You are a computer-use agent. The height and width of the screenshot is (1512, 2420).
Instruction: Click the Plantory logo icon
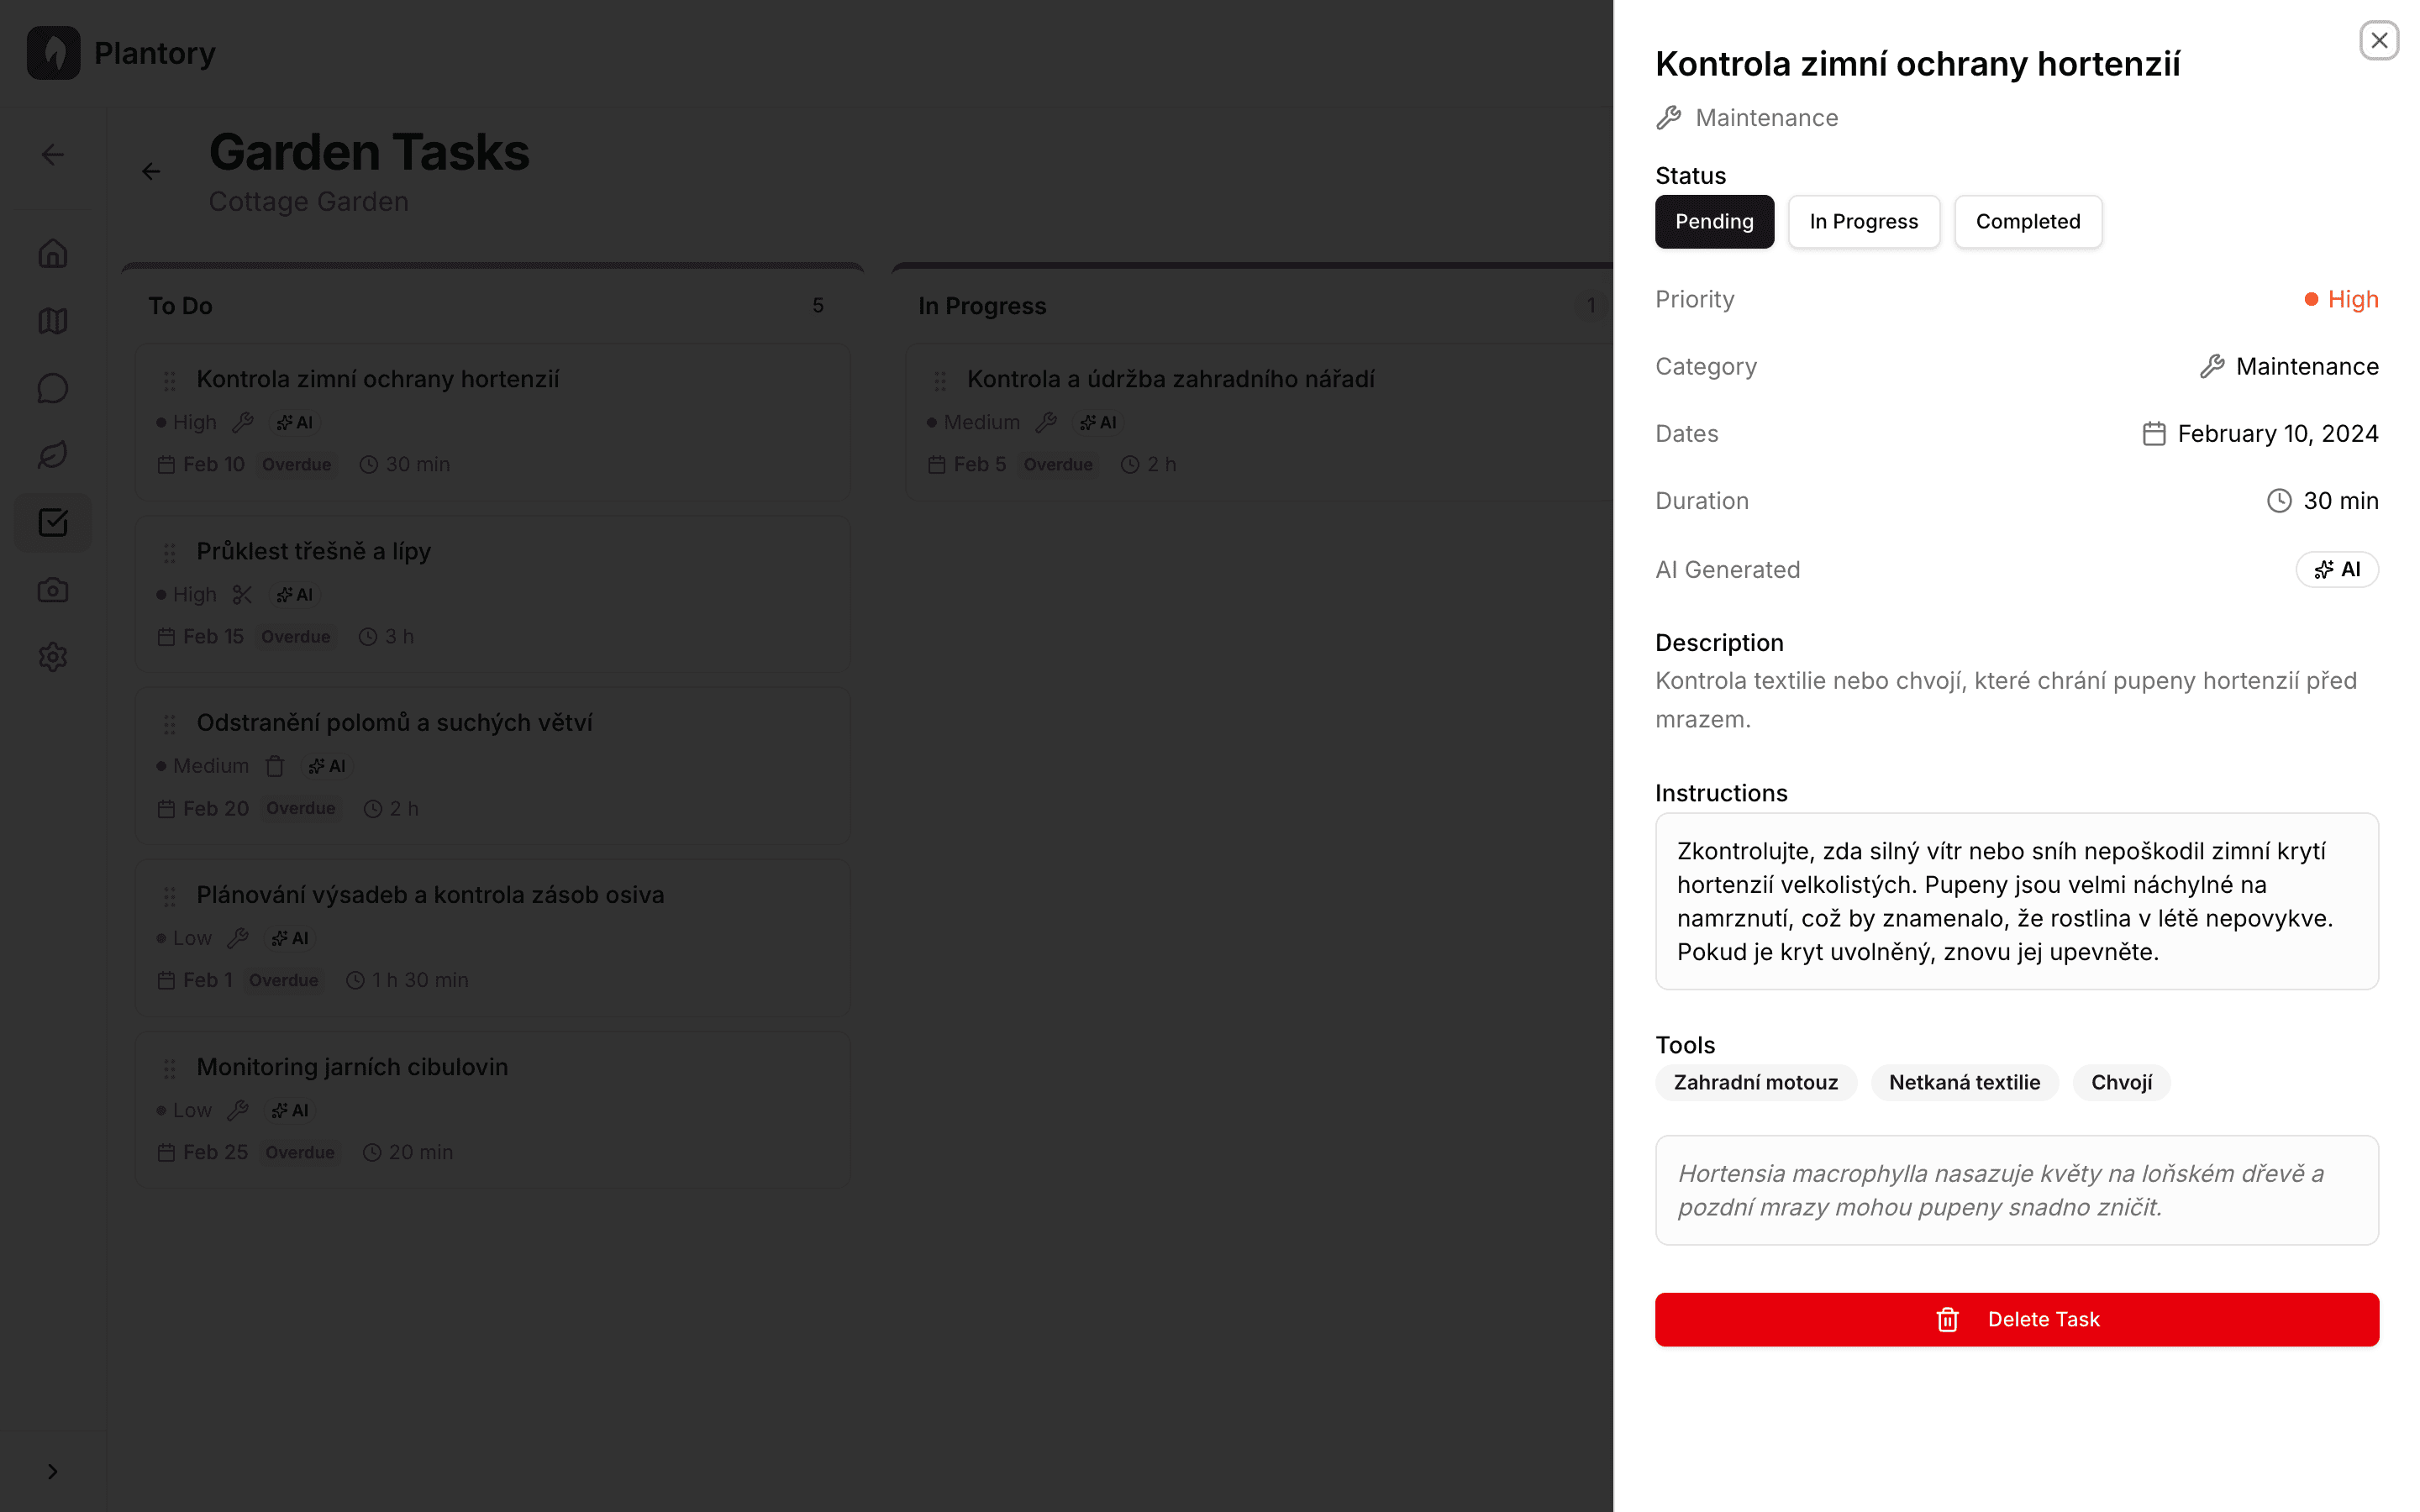(53, 52)
